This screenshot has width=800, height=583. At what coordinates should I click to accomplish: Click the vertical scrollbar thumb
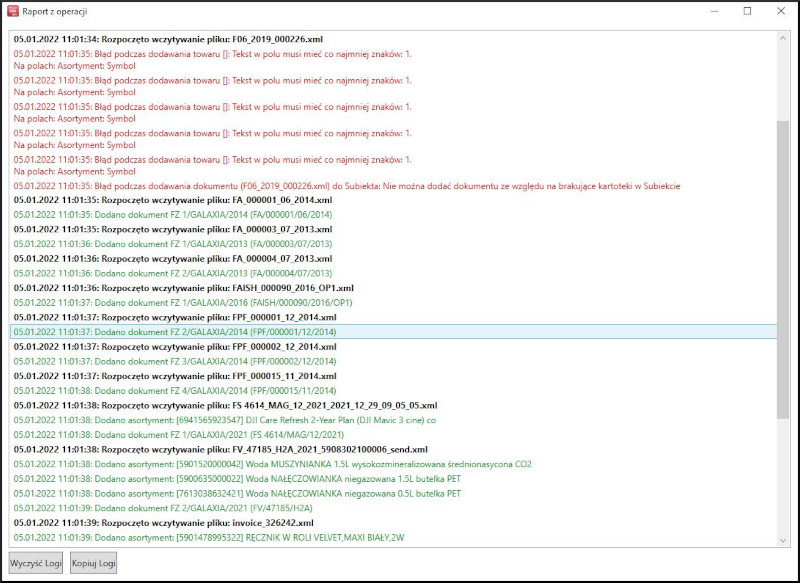pyautogui.click(x=783, y=270)
